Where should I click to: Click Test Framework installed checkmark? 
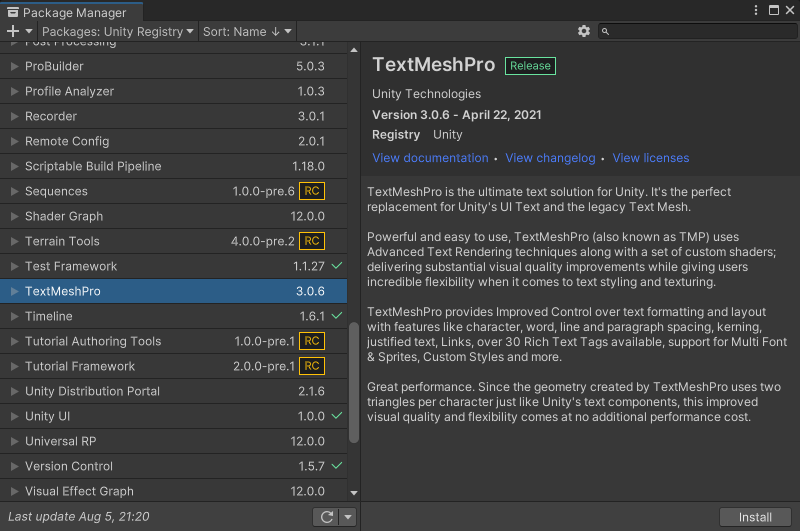(x=337, y=266)
